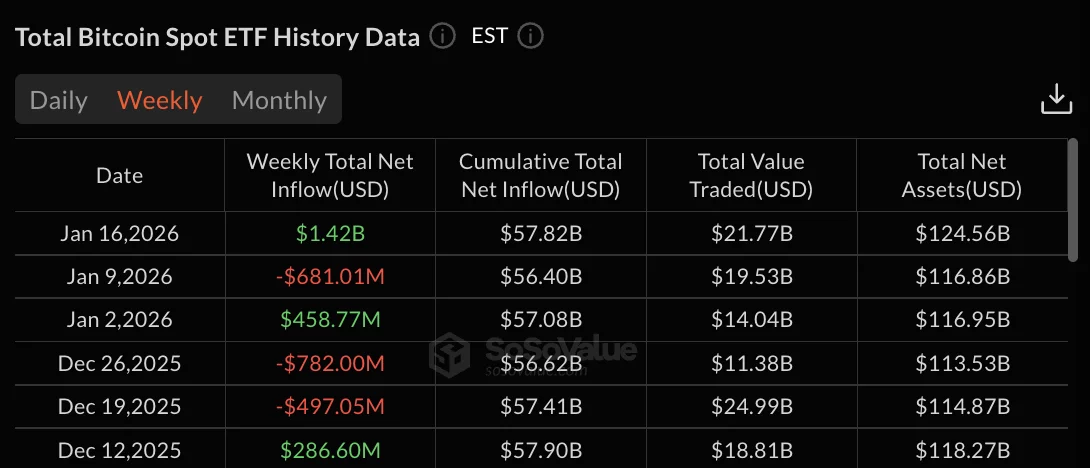Image resolution: width=1090 pixels, height=468 pixels.
Task: Switch to the Daily tab
Action: point(59,100)
